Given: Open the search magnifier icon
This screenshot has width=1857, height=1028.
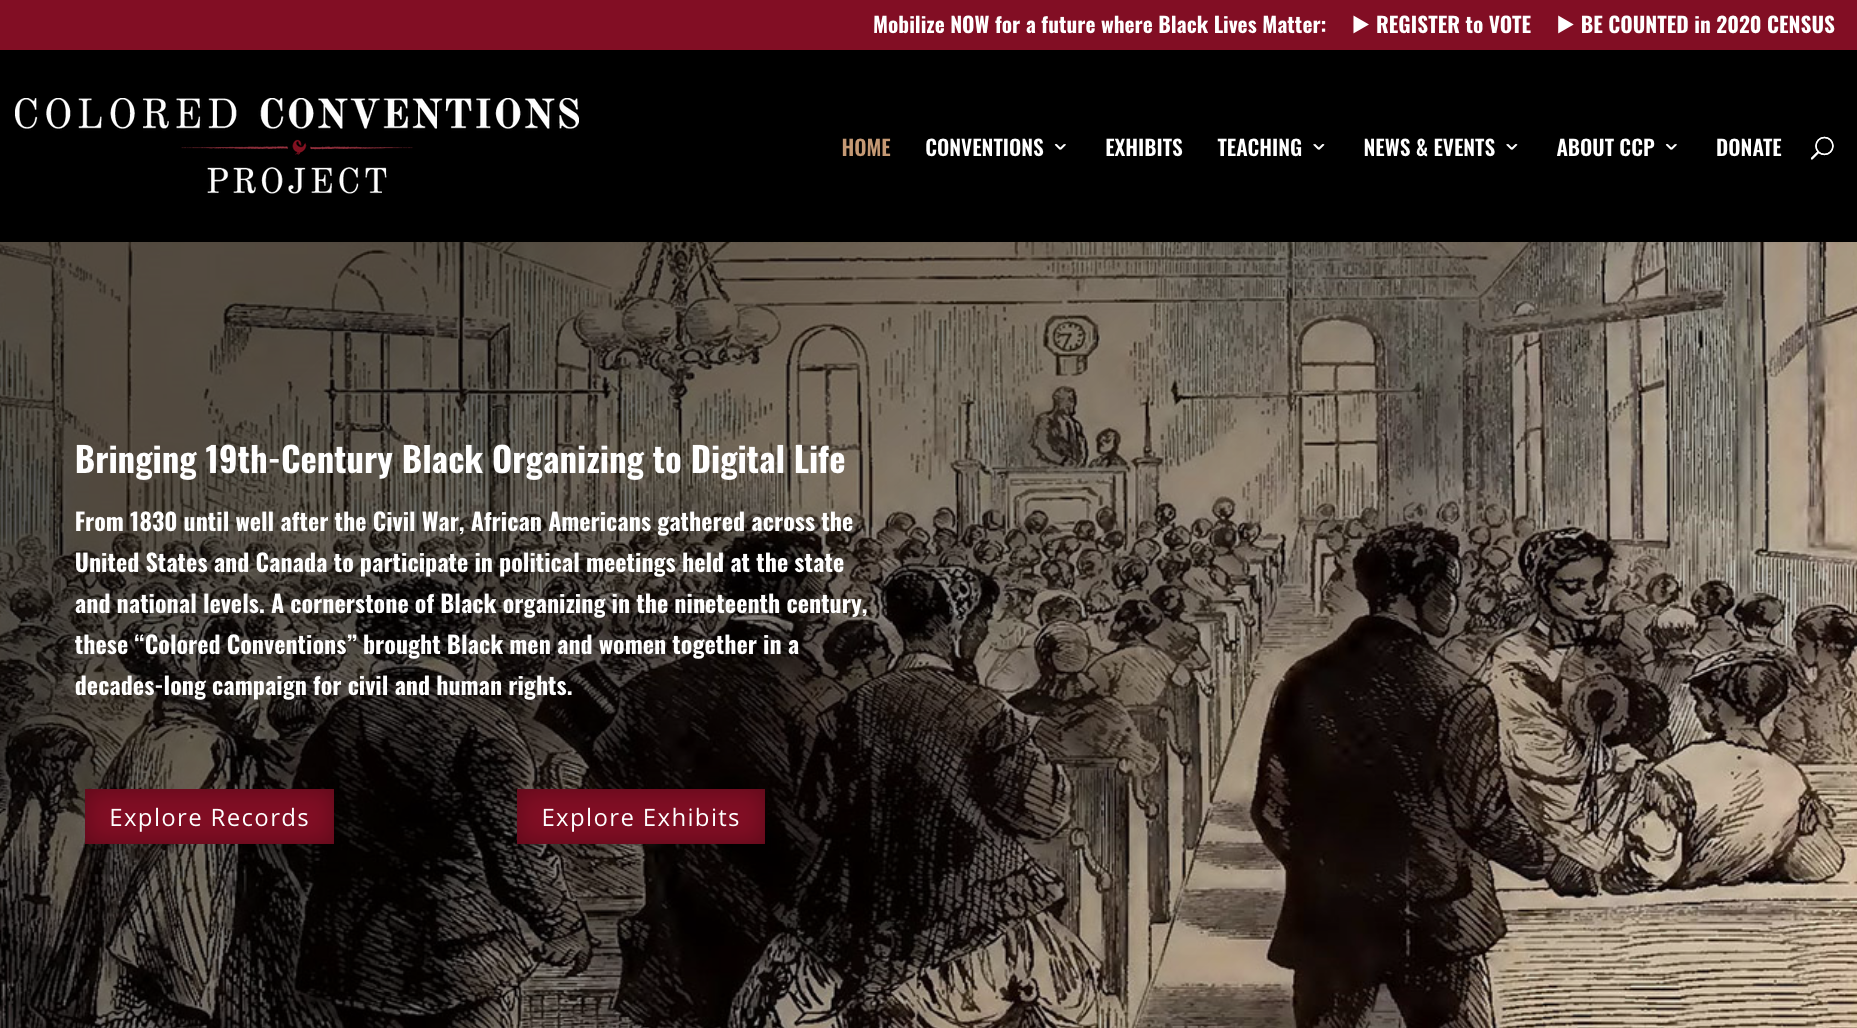Looking at the screenshot, I should (1822, 148).
